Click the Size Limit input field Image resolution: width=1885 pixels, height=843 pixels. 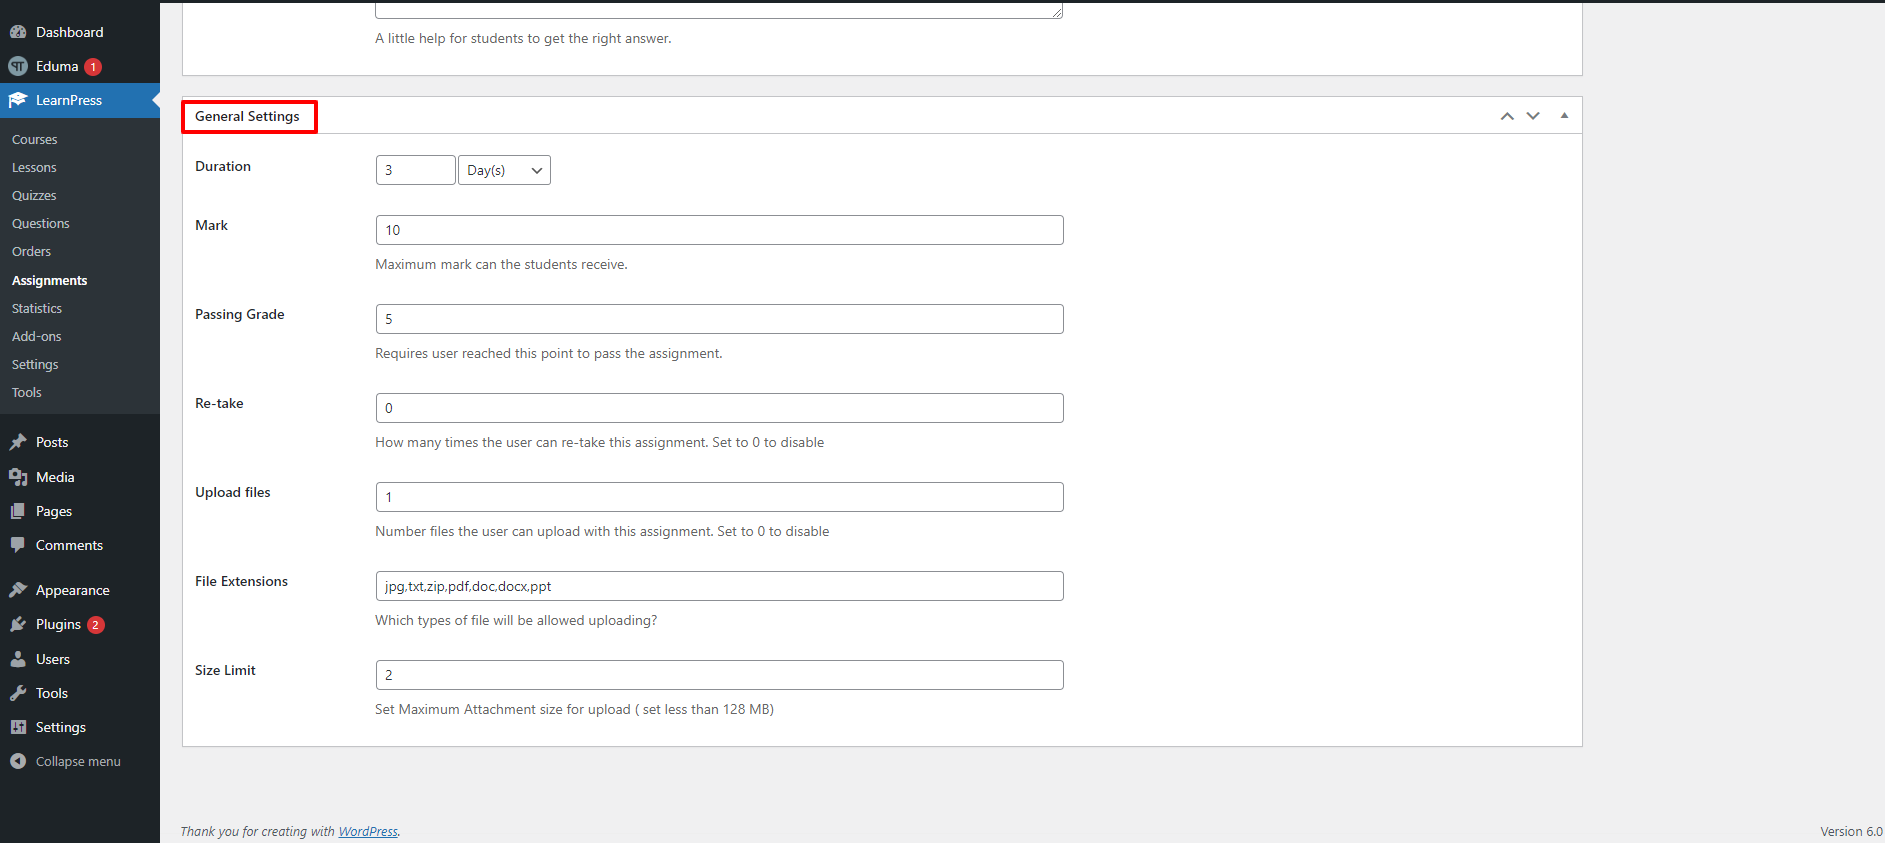tap(719, 675)
